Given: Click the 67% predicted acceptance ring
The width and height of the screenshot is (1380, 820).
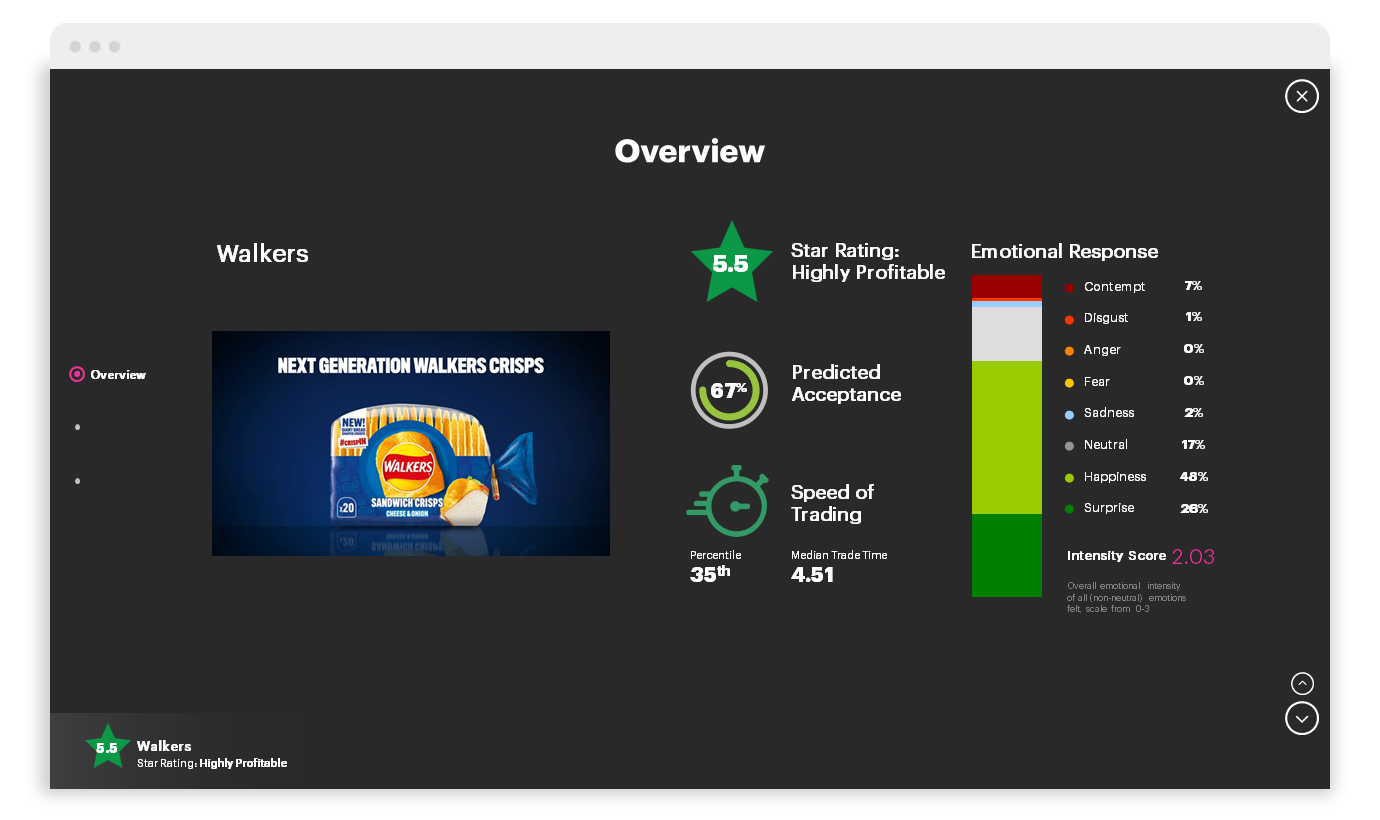Looking at the screenshot, I should coord(730,390).
